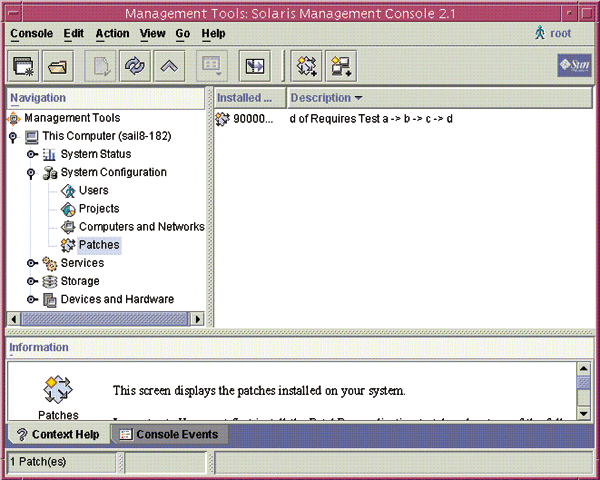This screenshot has height=480, width=600.
Task: Select the Projects tree item
Action: [99, 209]
